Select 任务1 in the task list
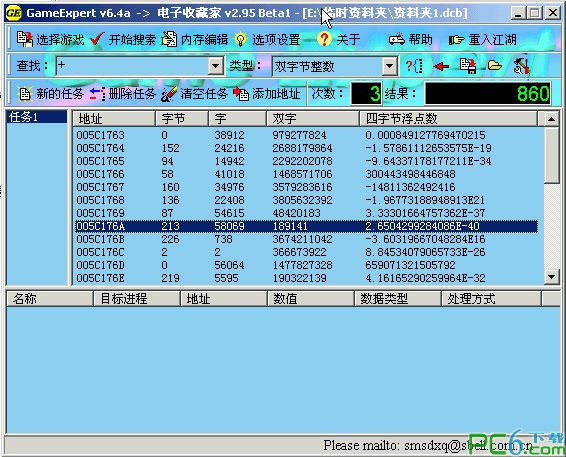 36,117
